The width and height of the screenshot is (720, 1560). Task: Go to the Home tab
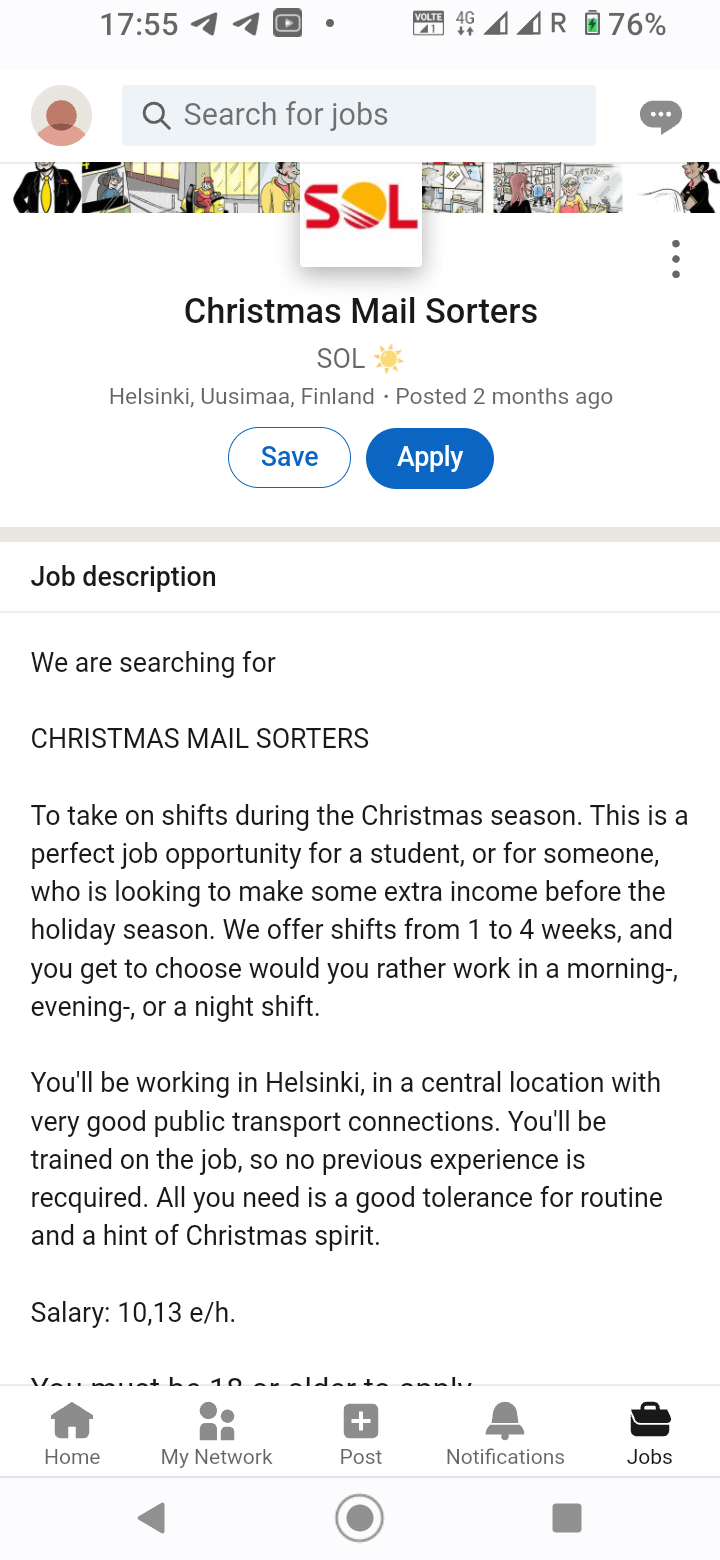coord(72,1433)
